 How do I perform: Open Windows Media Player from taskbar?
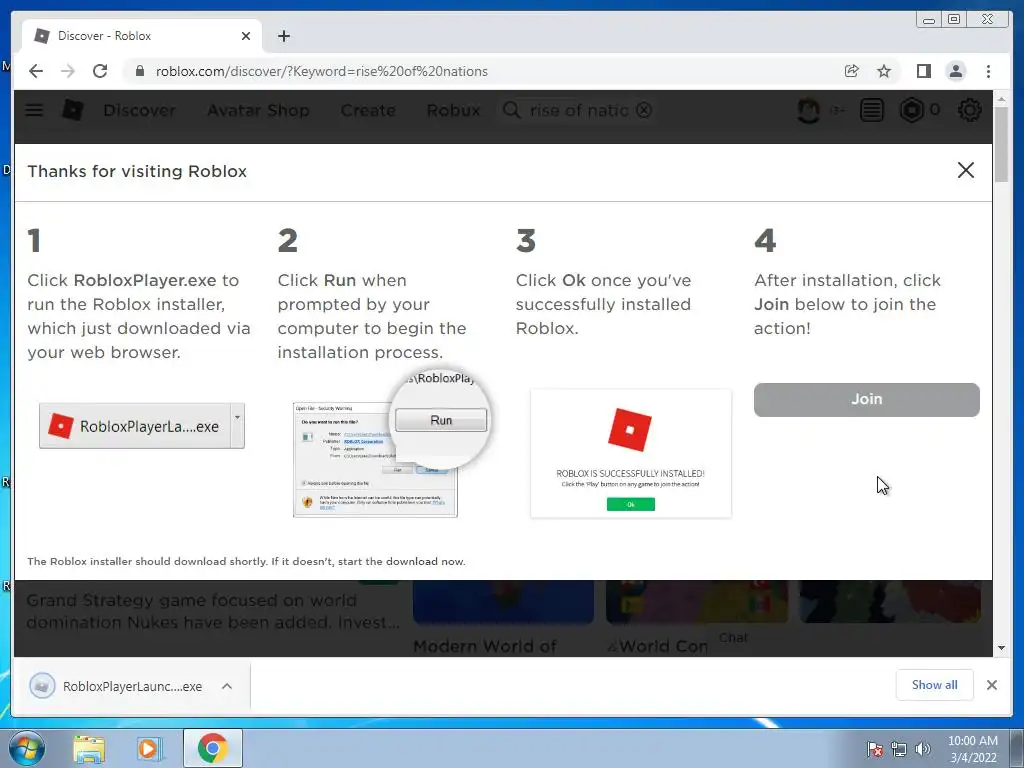tap(150, 748)
